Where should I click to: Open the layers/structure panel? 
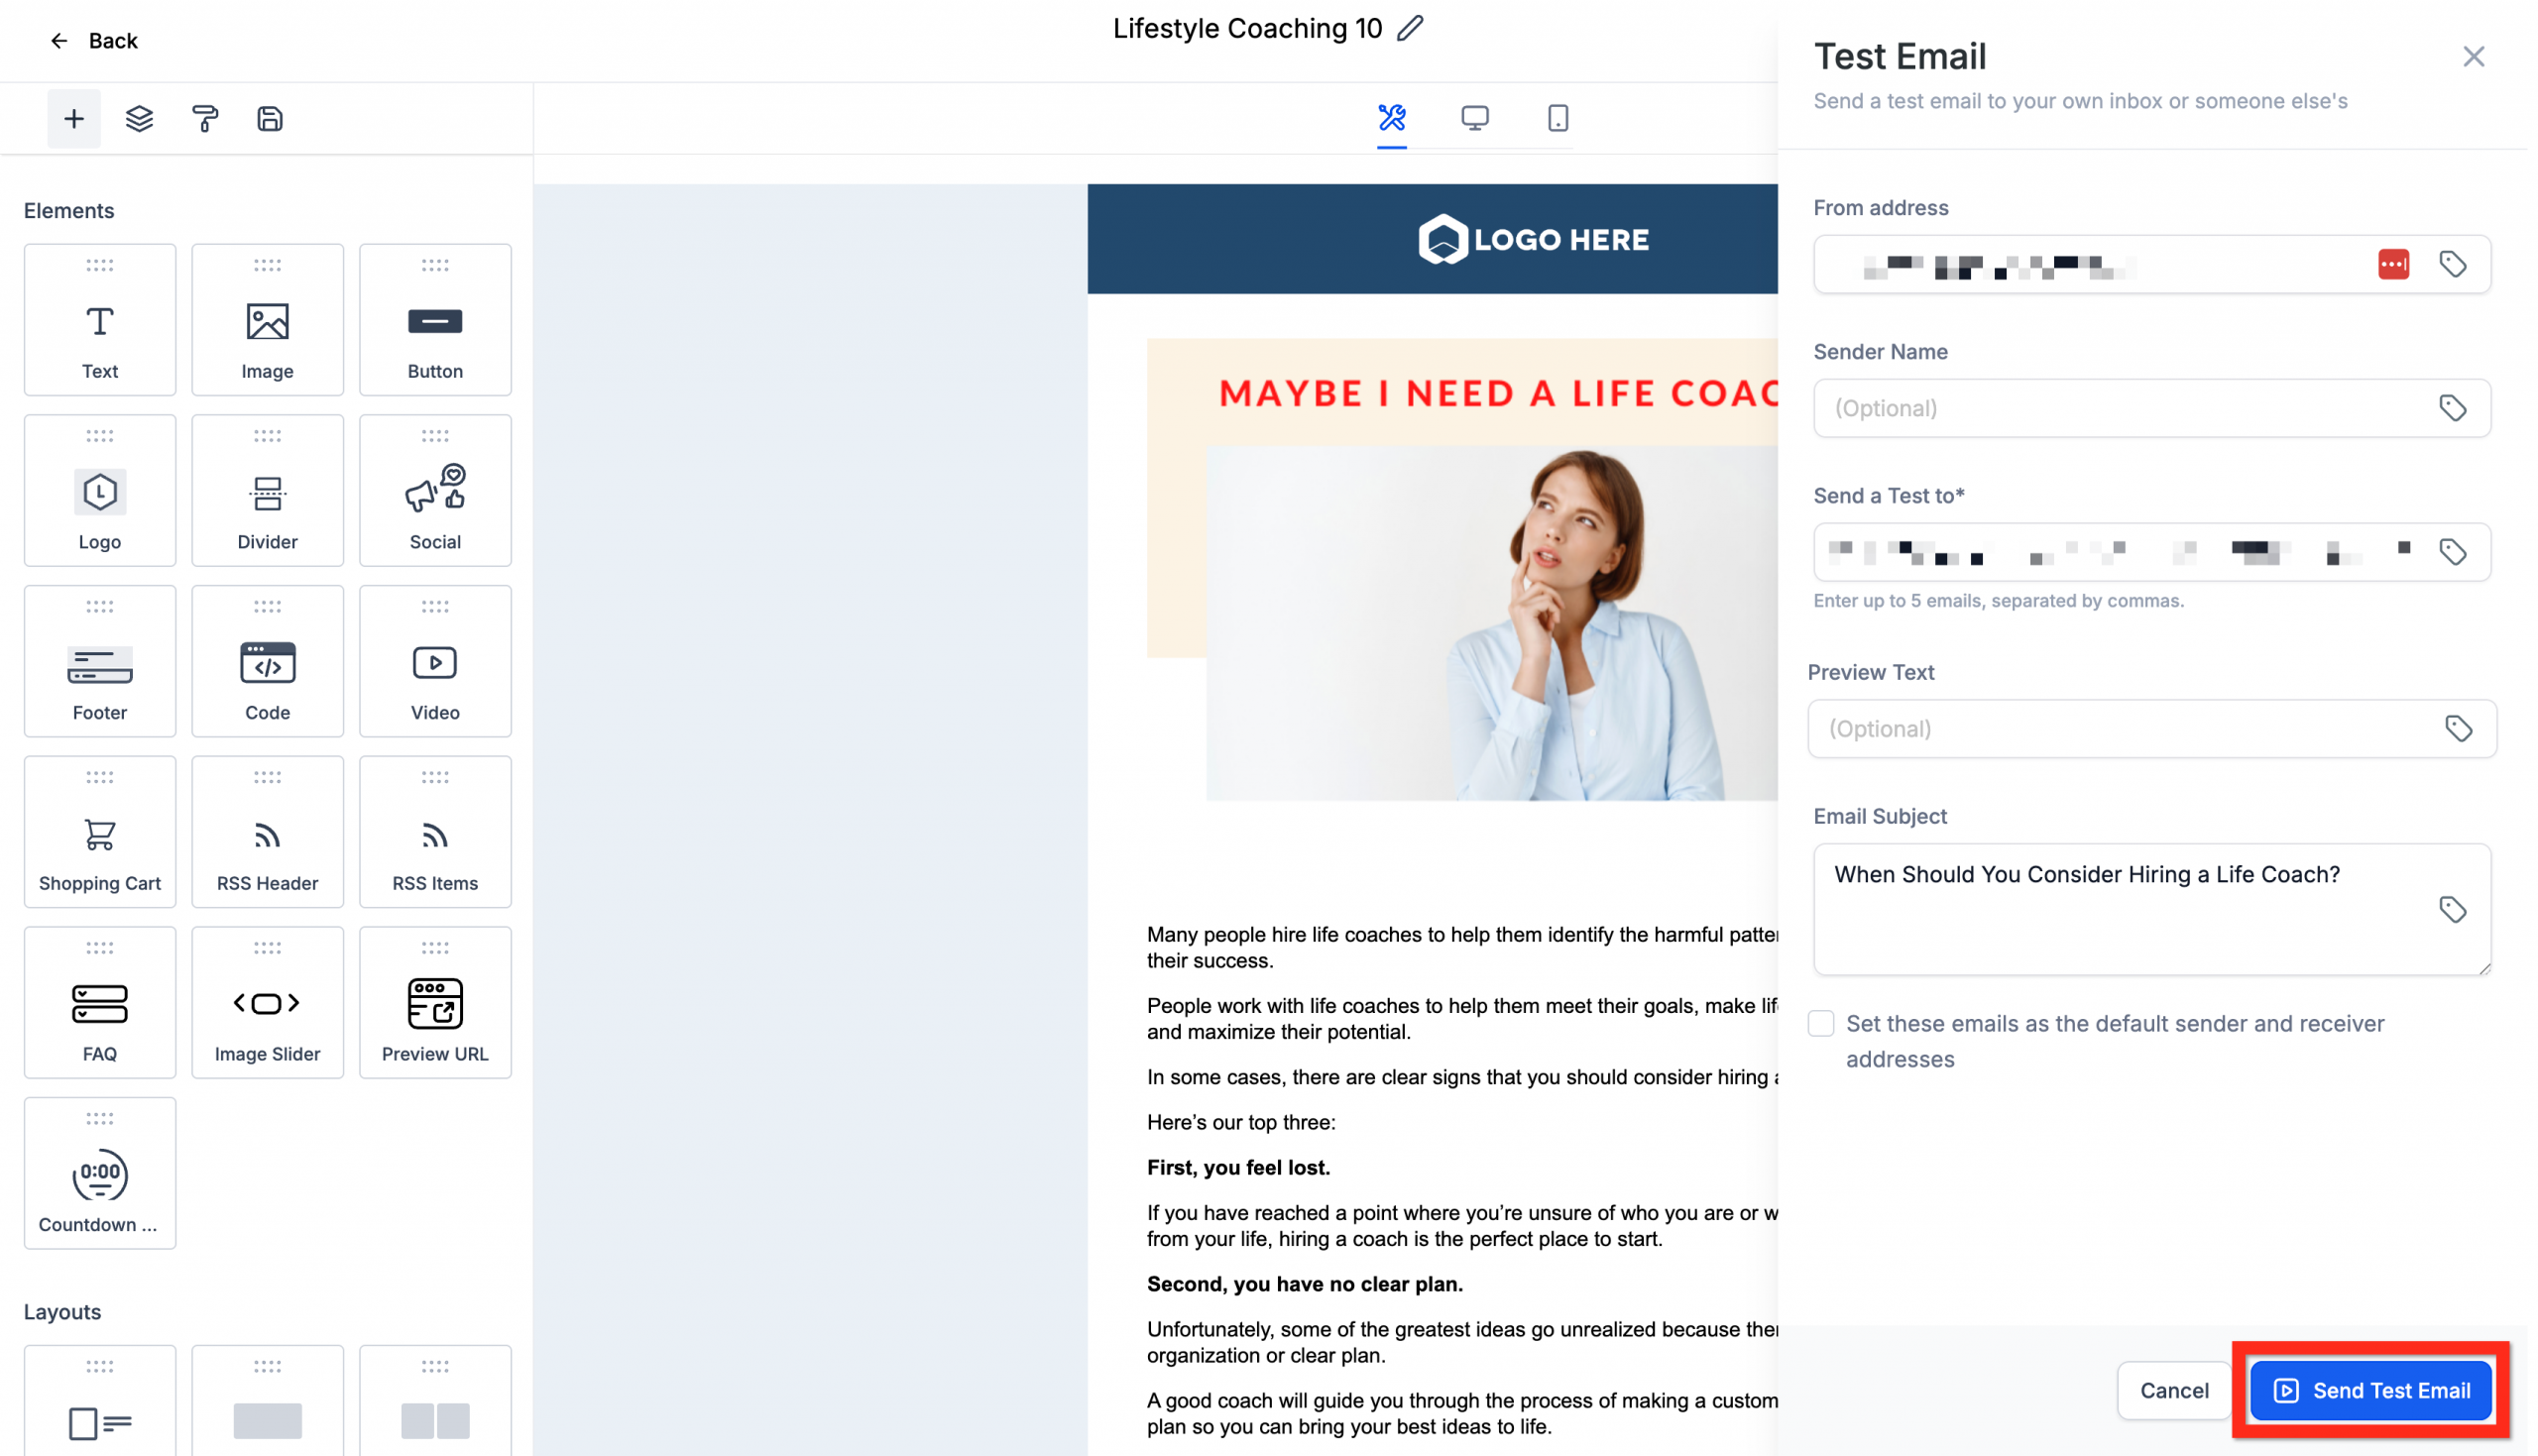tap(139, 118)
